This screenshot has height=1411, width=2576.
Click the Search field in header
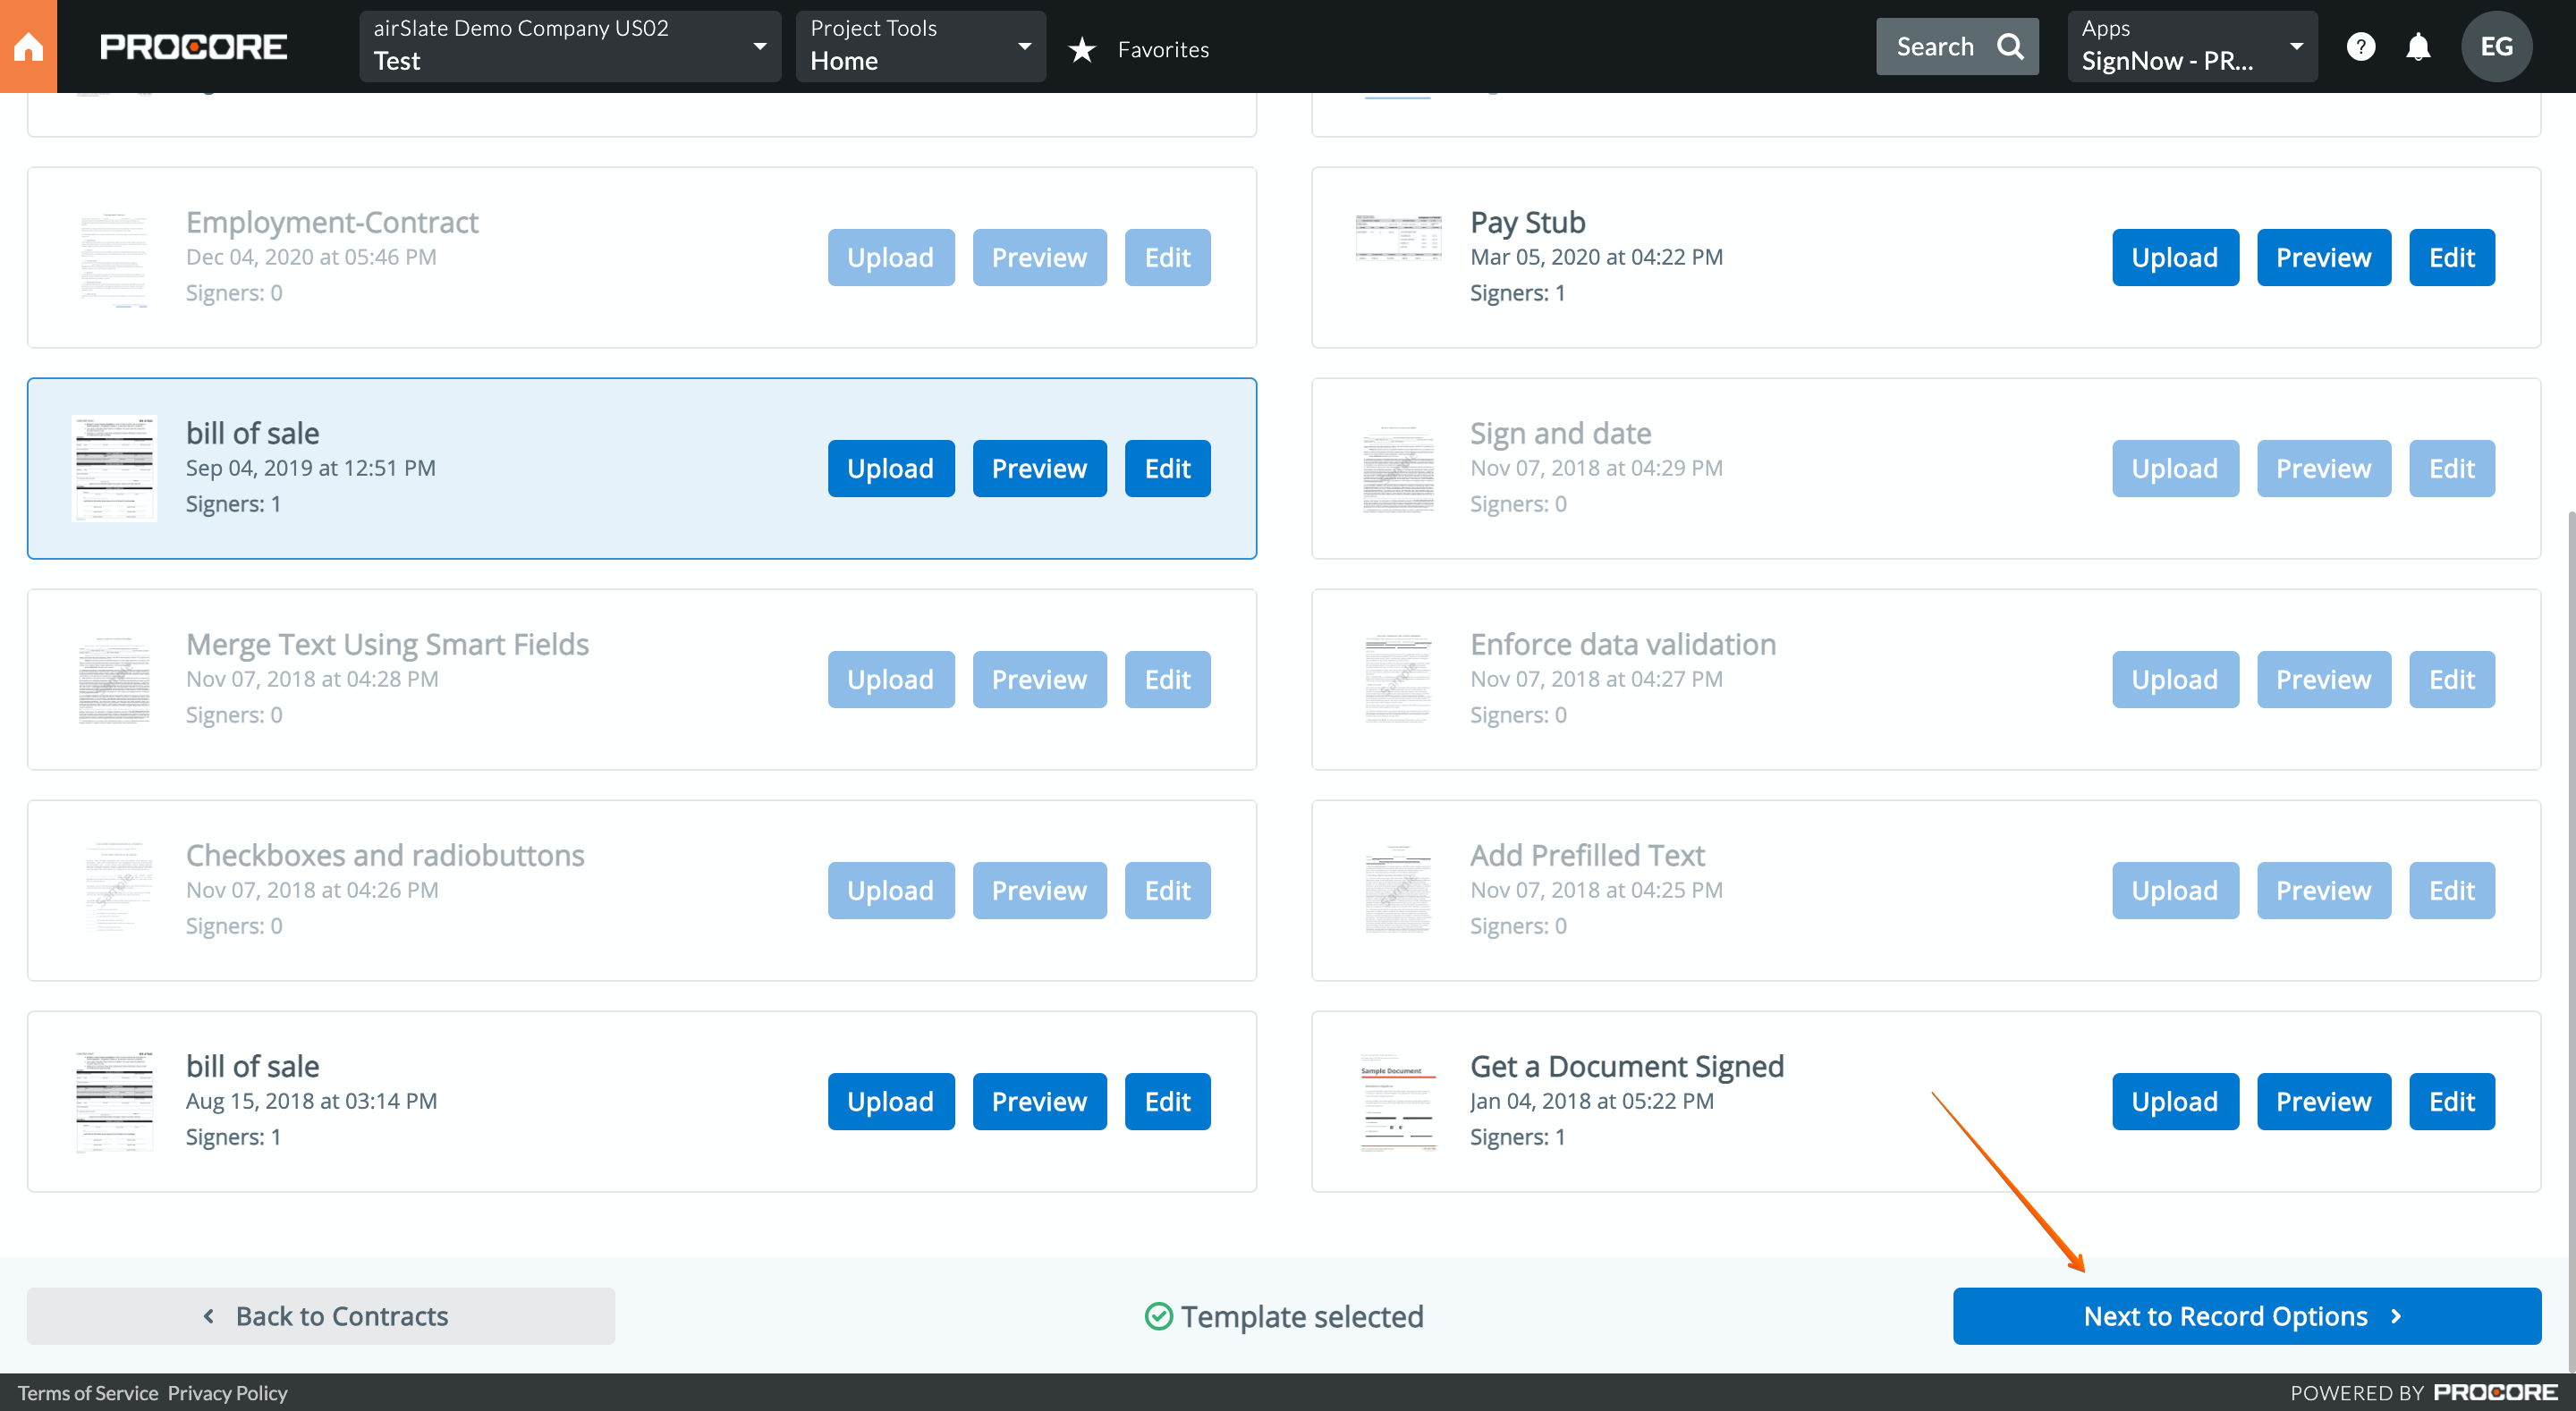(x=1957, y=46)
